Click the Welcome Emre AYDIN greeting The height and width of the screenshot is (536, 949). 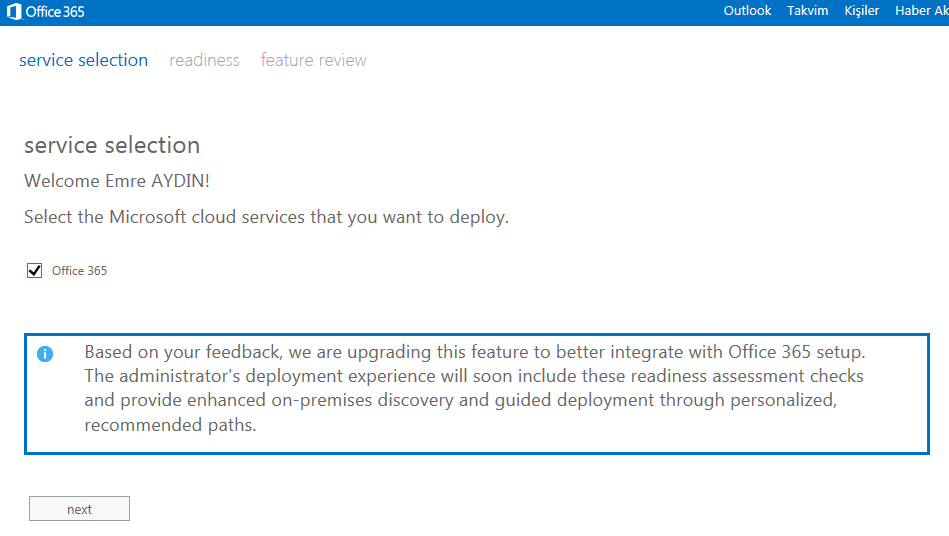point(117,181)
